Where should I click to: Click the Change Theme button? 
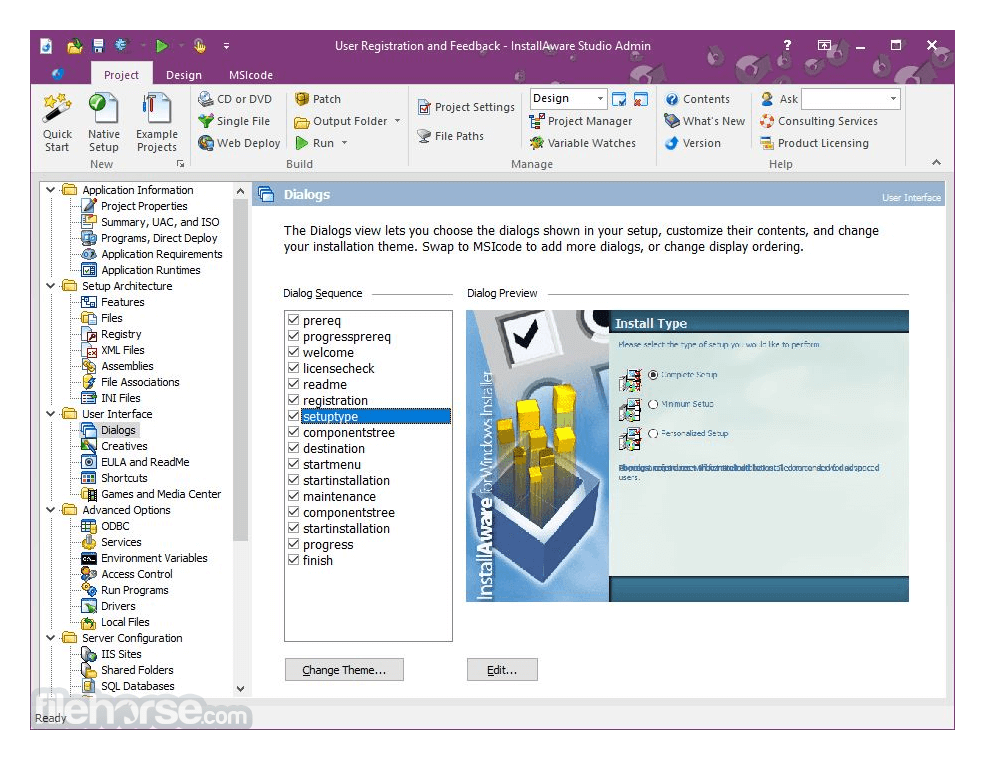click(344, 670)
